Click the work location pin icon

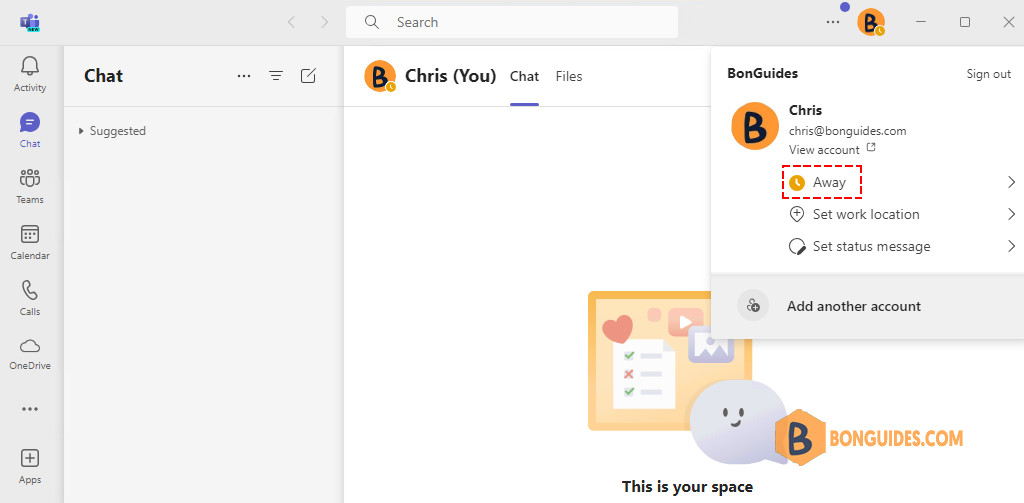pyautogui.click(x=797, y=214)
